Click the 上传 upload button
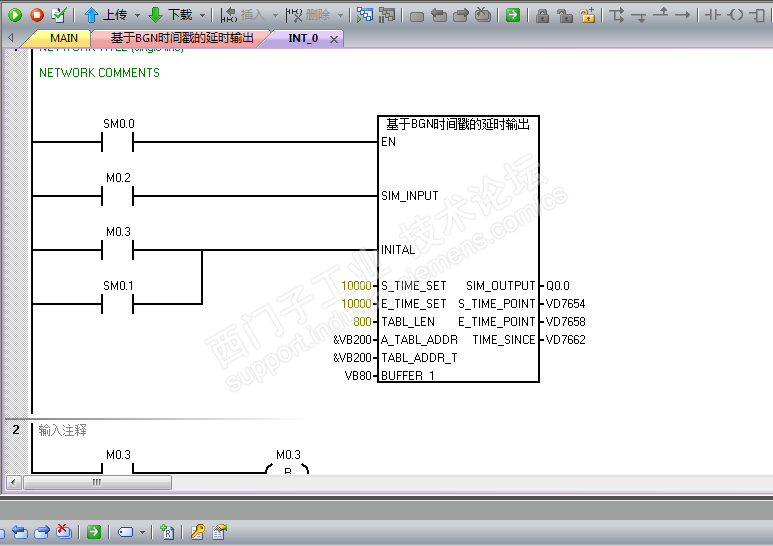Viewport: 773px width, 546px height. click(105, 15)
